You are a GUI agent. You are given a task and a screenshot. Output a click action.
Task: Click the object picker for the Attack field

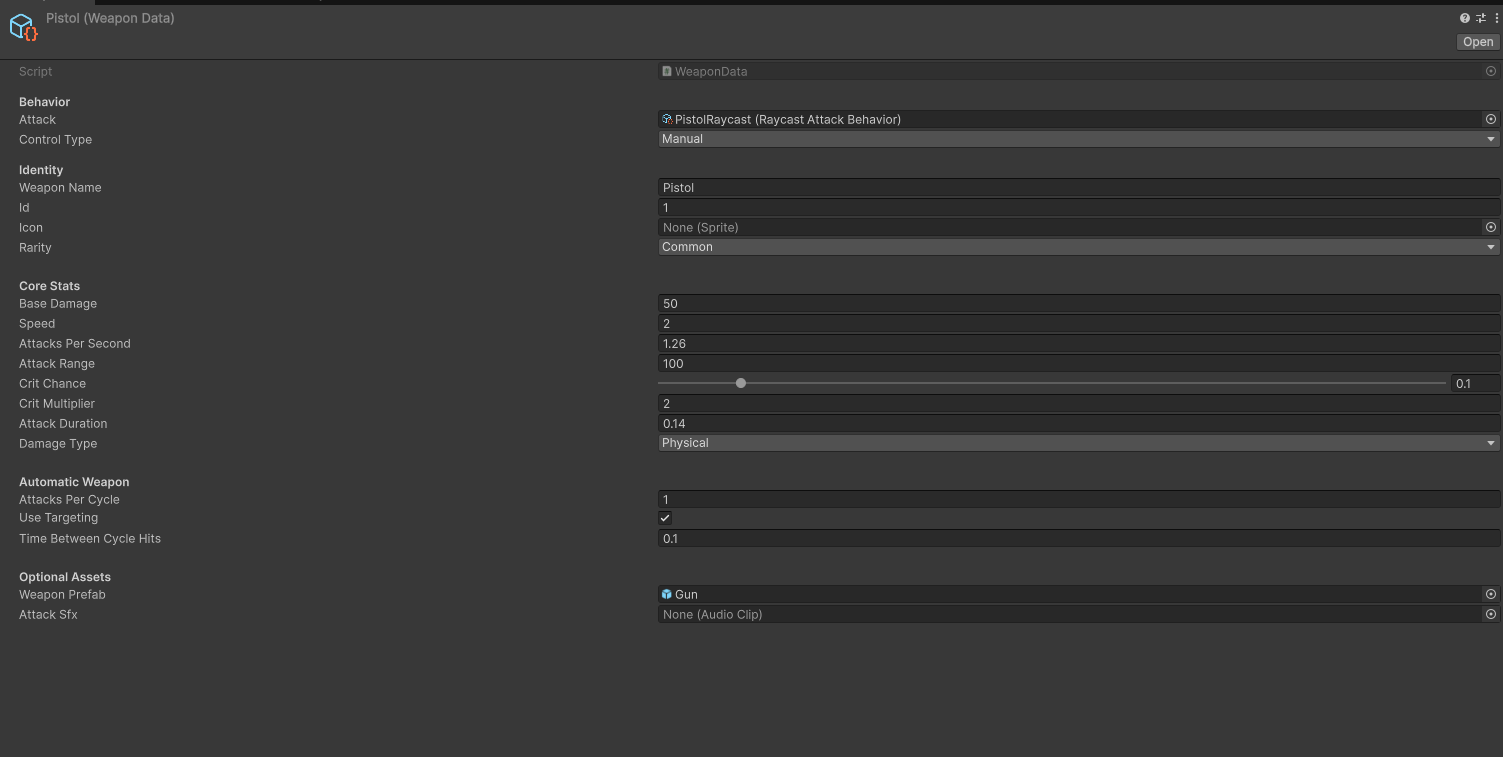click(1491, 119)
